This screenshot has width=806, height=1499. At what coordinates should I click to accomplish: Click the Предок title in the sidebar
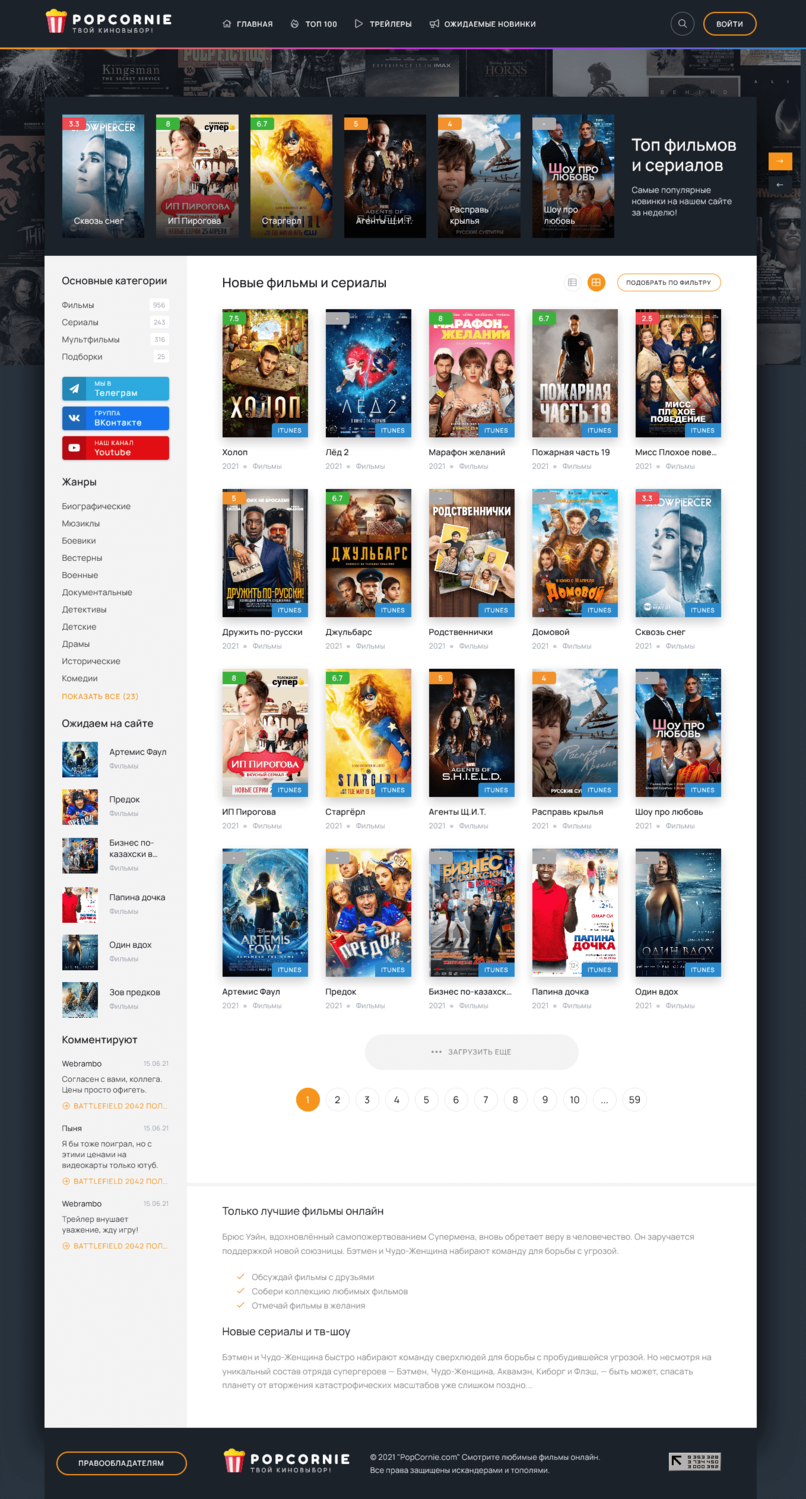tap(124, 799)
